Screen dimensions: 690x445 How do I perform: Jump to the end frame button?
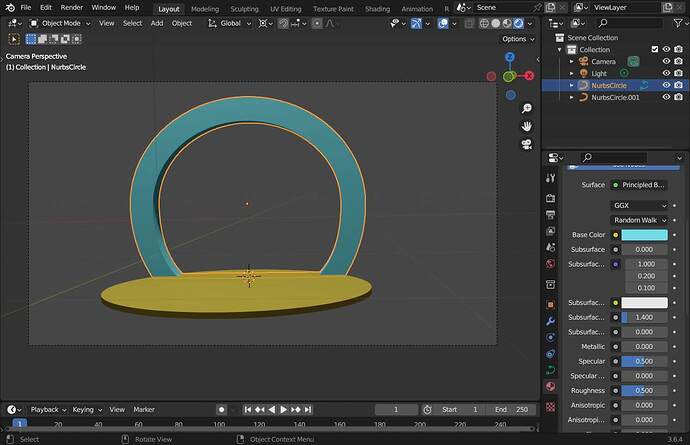pos(308,409)
